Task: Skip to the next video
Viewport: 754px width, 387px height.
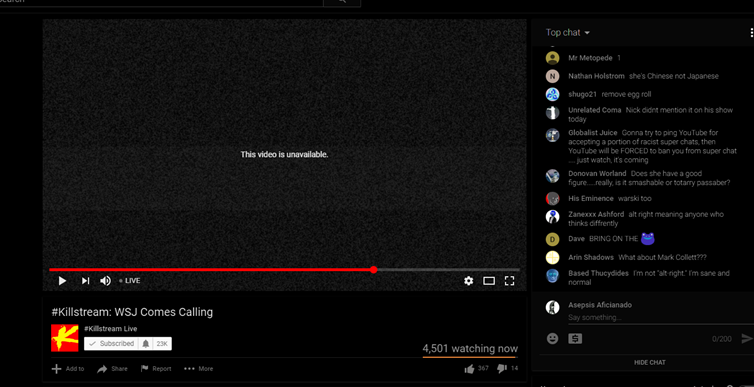Action: (x=85, y=281)
